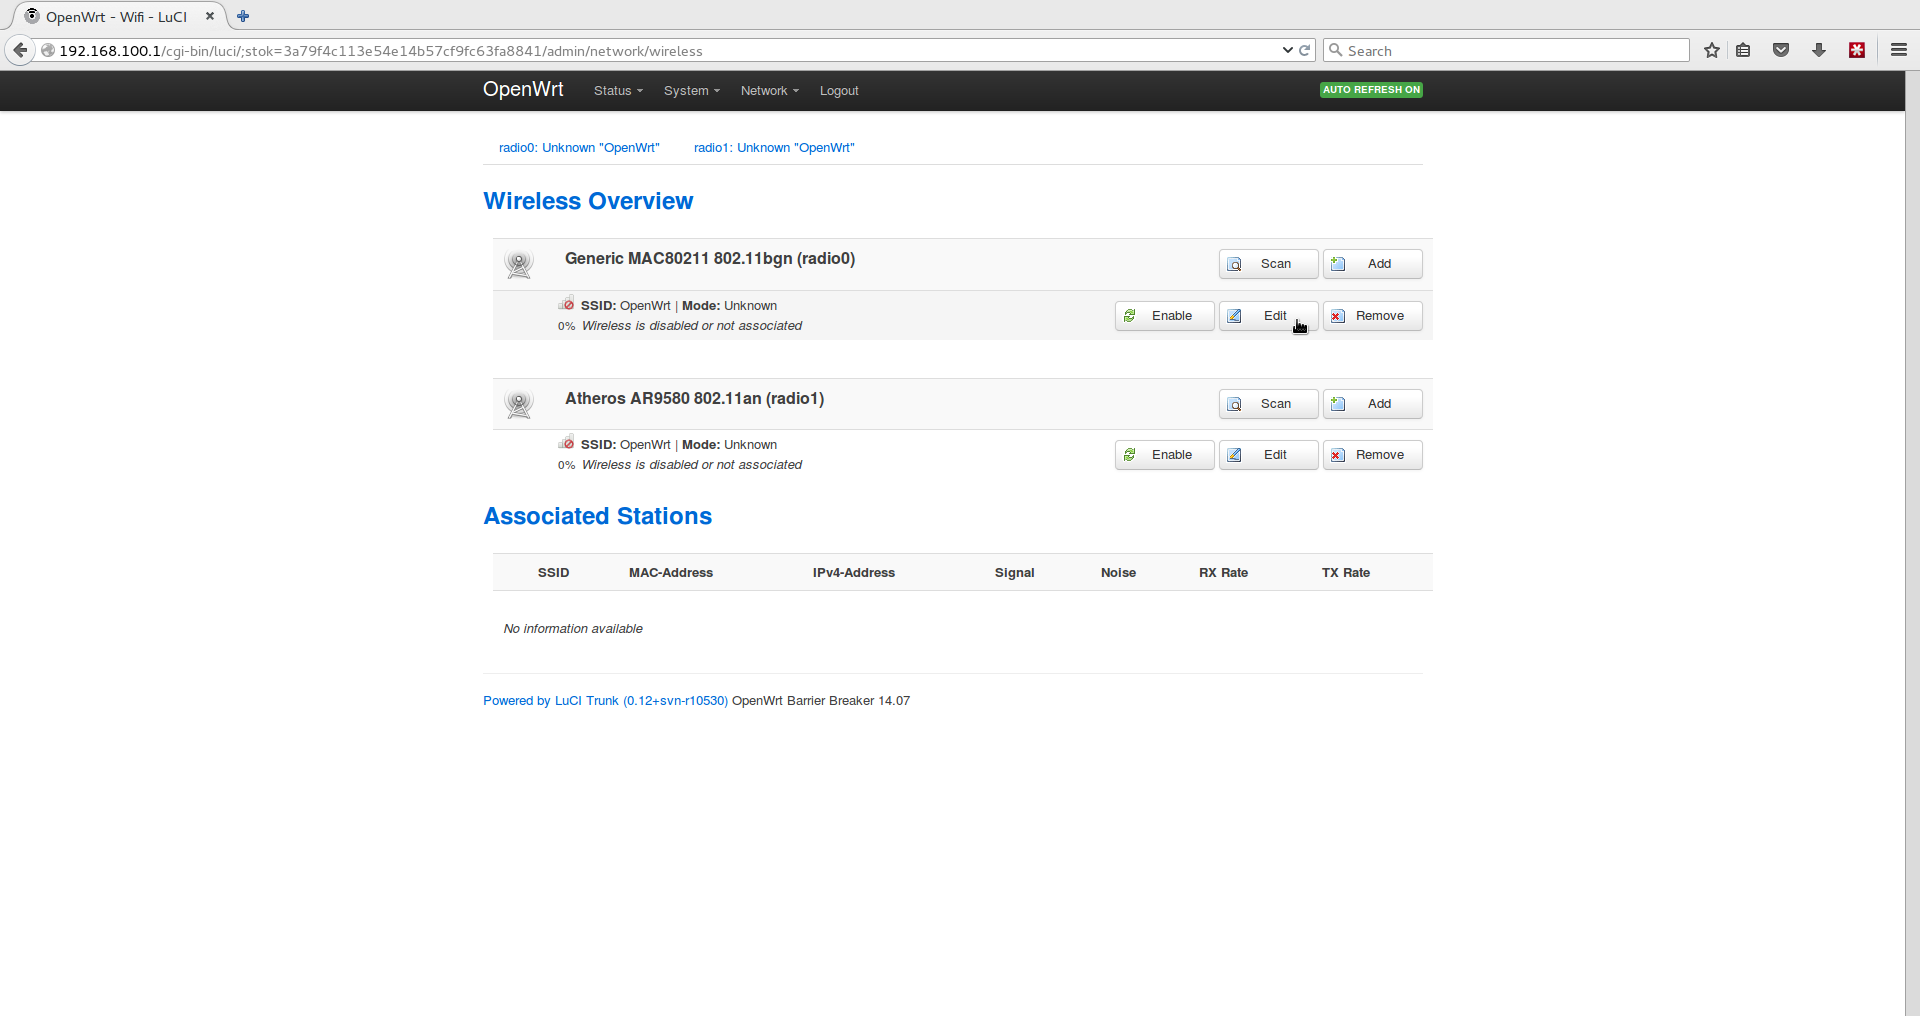
Task: Open the Pocket shield icon
Action: click(x=1781, y=50)
